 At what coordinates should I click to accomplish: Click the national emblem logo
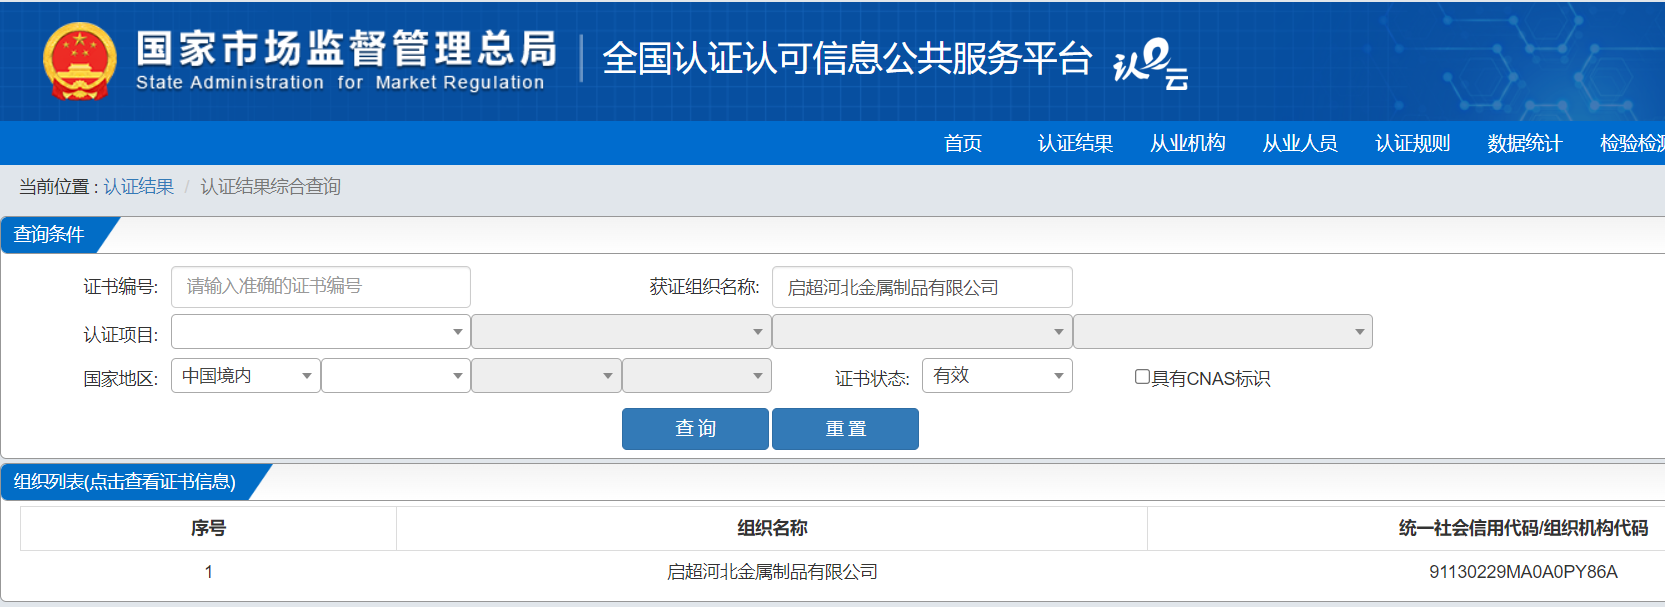[x=80, y=61]
